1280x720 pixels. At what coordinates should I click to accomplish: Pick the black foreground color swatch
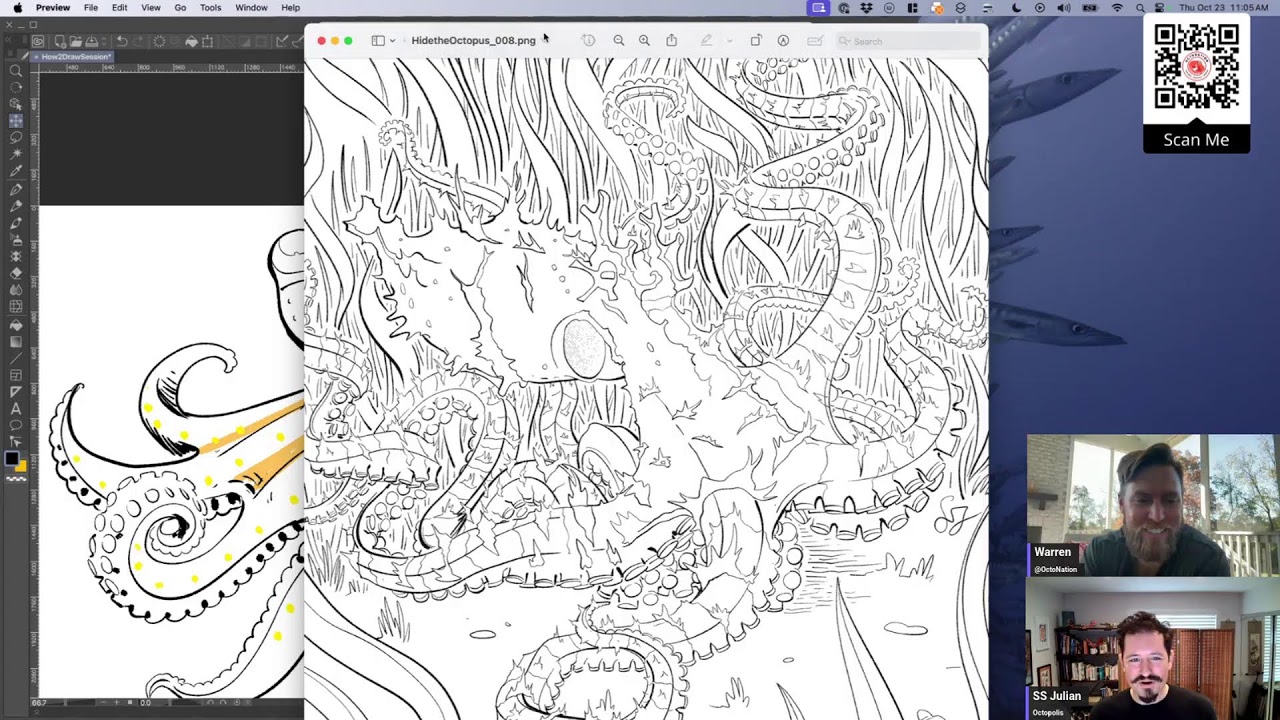(11, 459)
